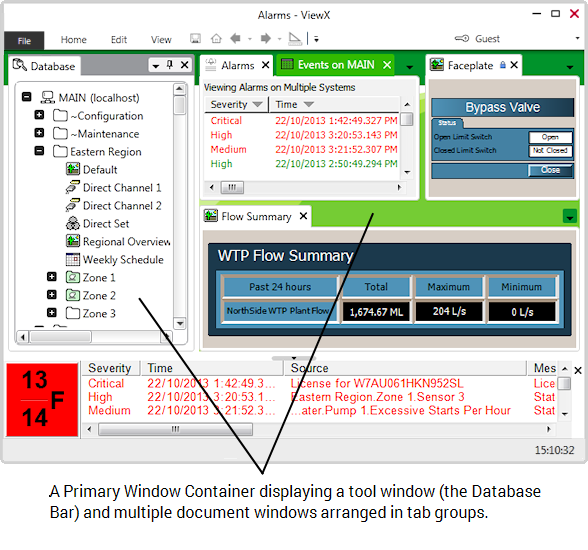
Task: Click the Close button on Bypass Valve faceplate
Action: [x=550, y=170]
